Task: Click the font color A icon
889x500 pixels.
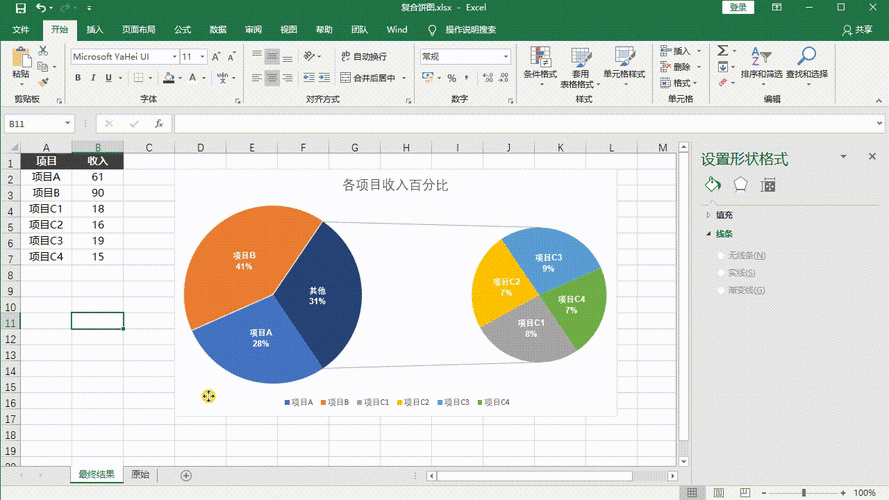Action: pyautogui.click(x=193, y=78)
